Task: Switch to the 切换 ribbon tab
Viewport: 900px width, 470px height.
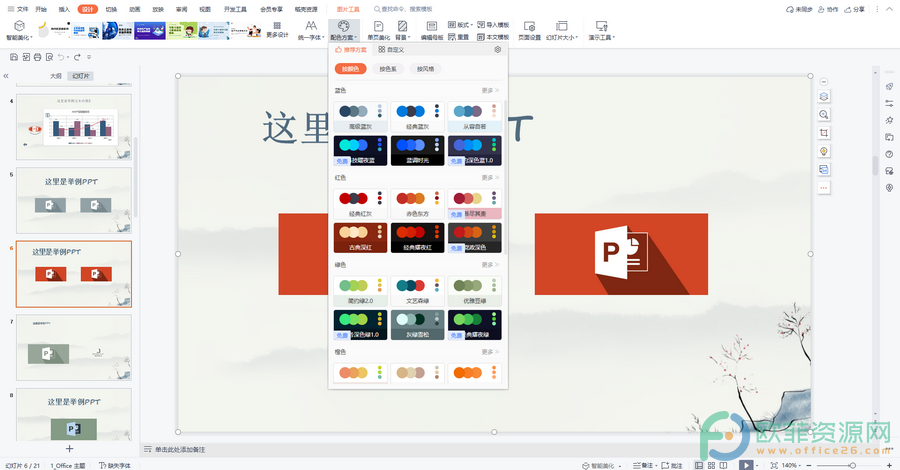Action: click(x=111, y=9)
